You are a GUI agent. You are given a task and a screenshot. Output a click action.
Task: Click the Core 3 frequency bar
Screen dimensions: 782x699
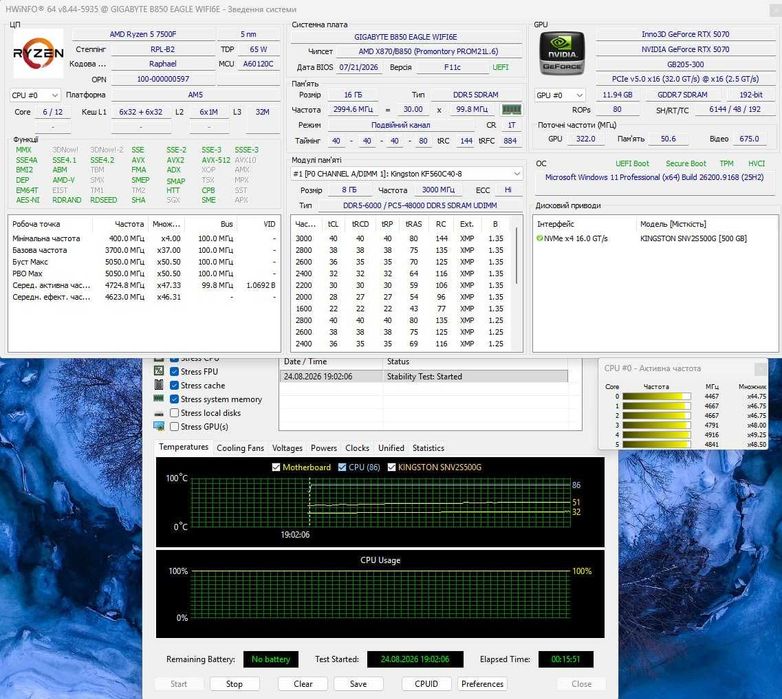coord(657,425)
